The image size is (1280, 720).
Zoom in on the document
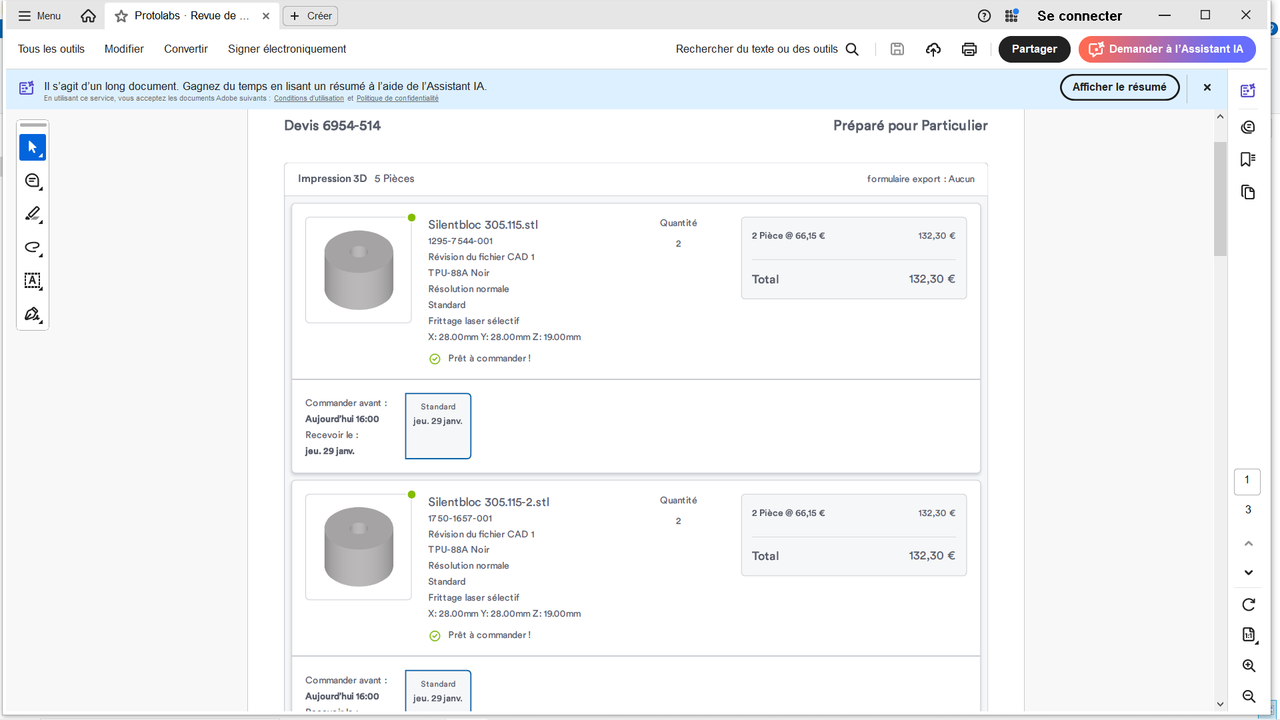1248,666
